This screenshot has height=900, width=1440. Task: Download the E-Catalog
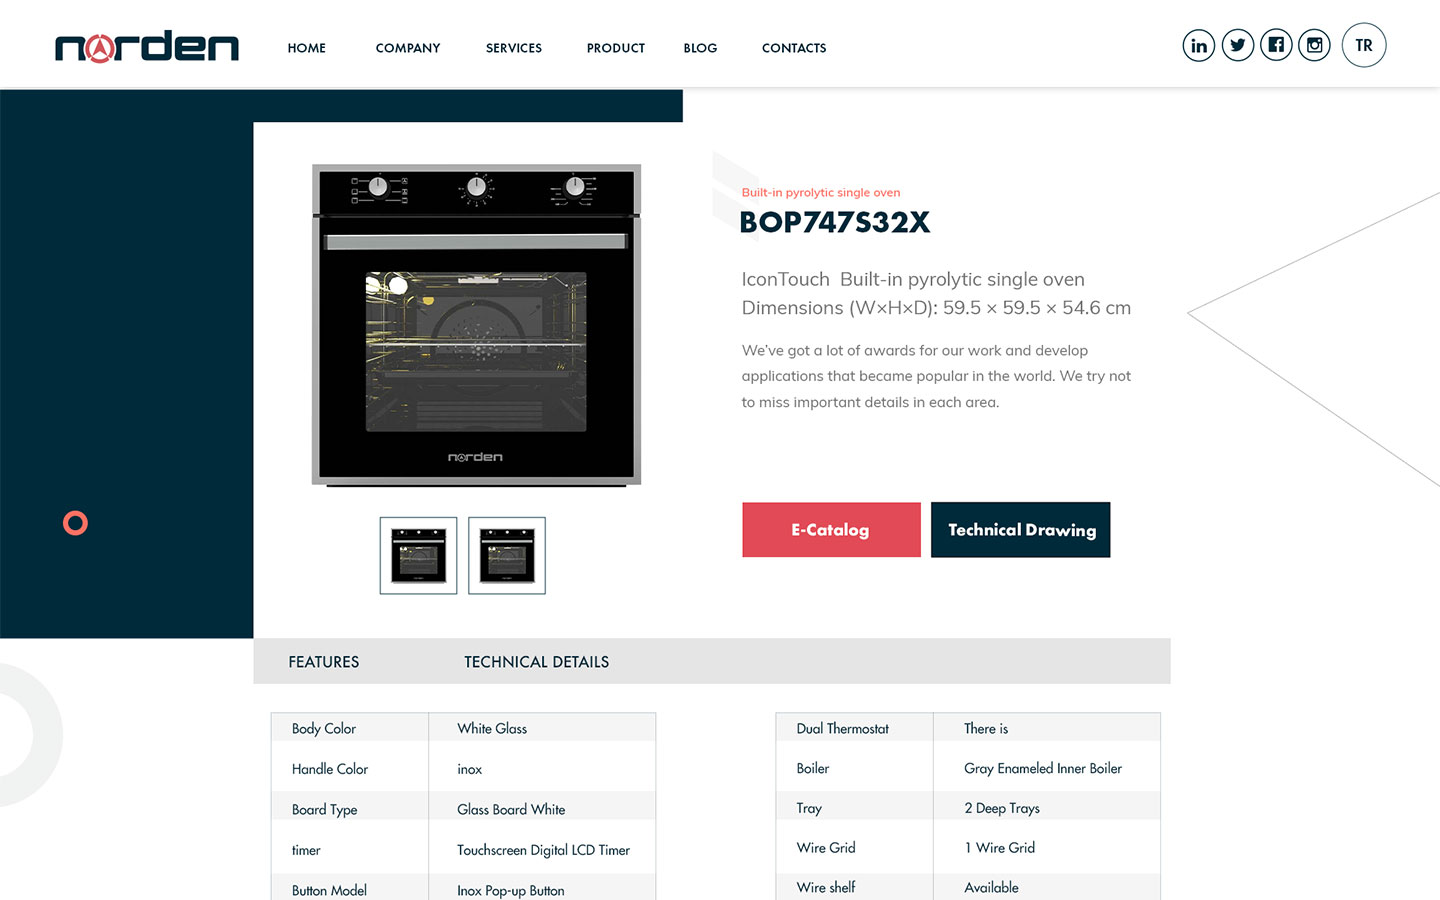pos(831,530)
